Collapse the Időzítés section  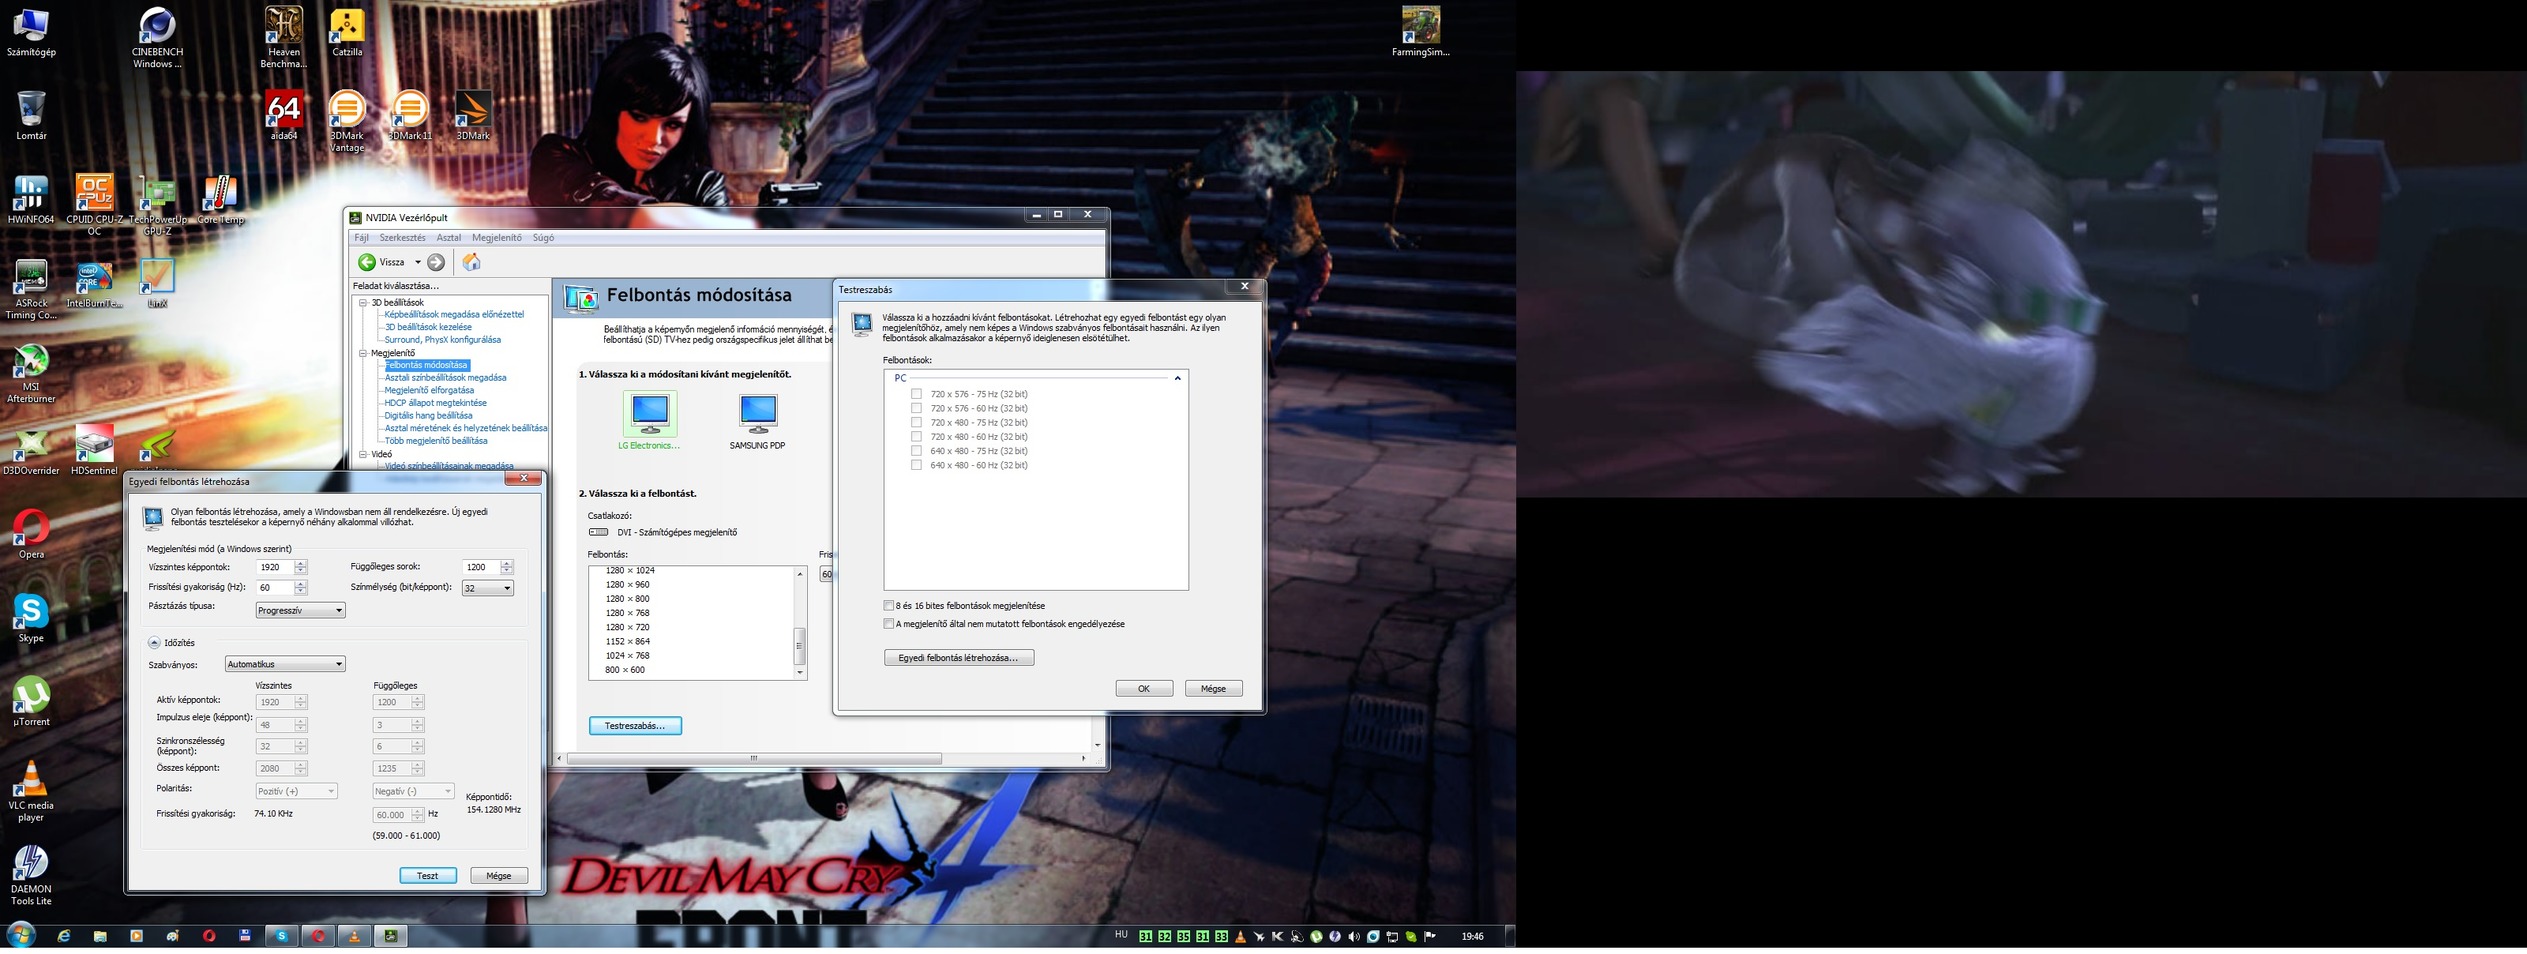click(154, 643)
